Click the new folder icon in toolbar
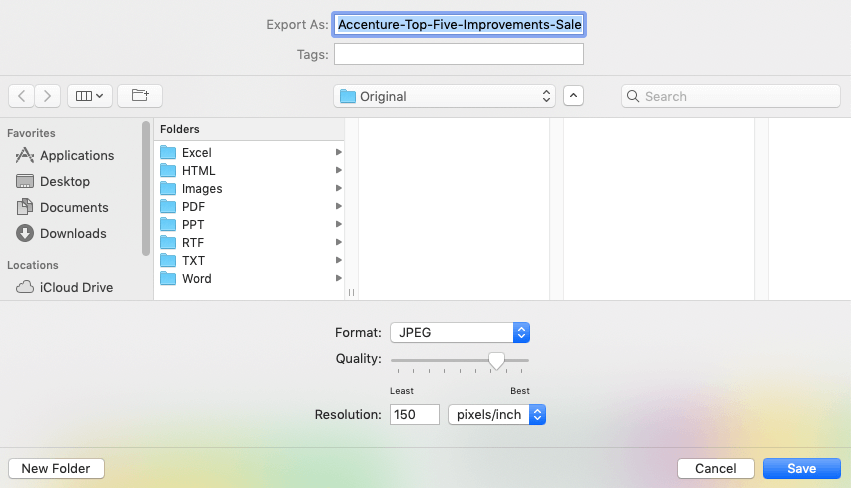Image resolution: width=851 pixels, height=488 pixels. pos(140,96)
